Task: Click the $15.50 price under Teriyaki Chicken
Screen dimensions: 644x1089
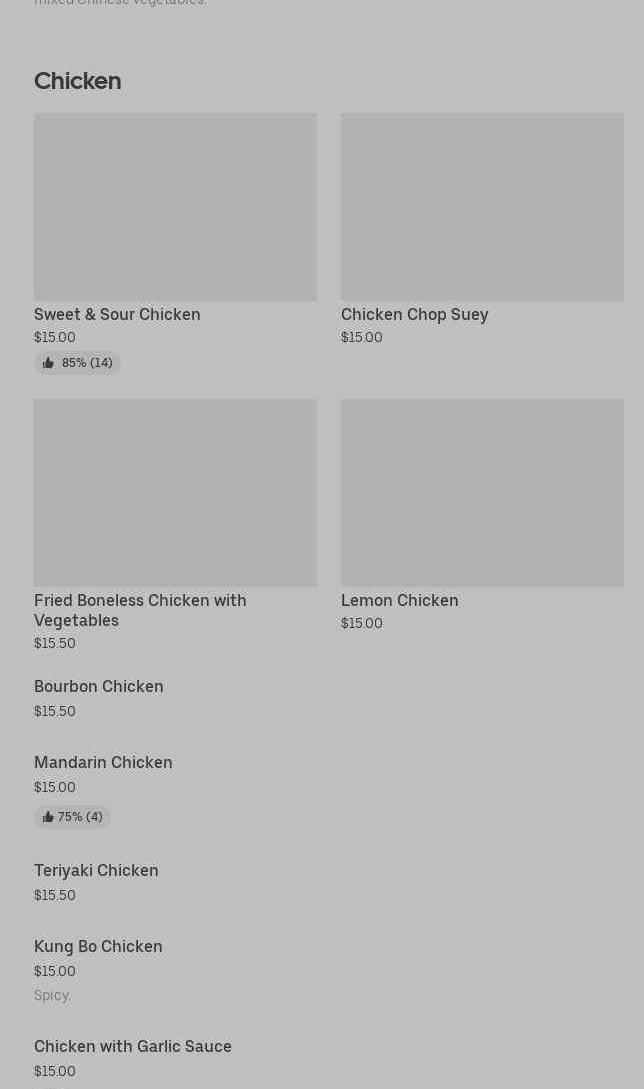Action: (x=55, y=895)
